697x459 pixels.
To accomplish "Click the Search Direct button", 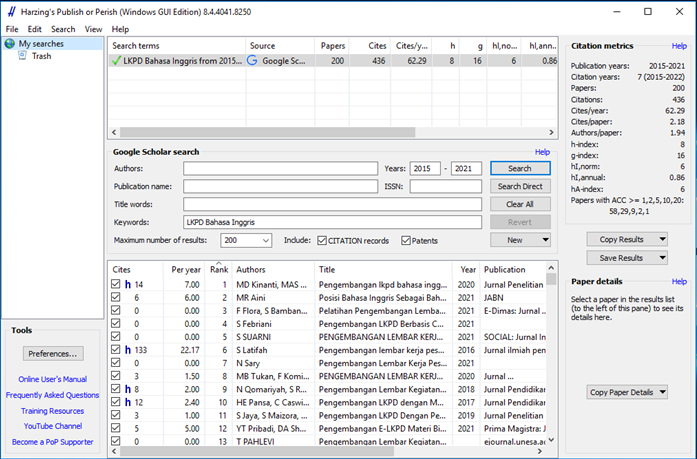I will pos(520,186).
